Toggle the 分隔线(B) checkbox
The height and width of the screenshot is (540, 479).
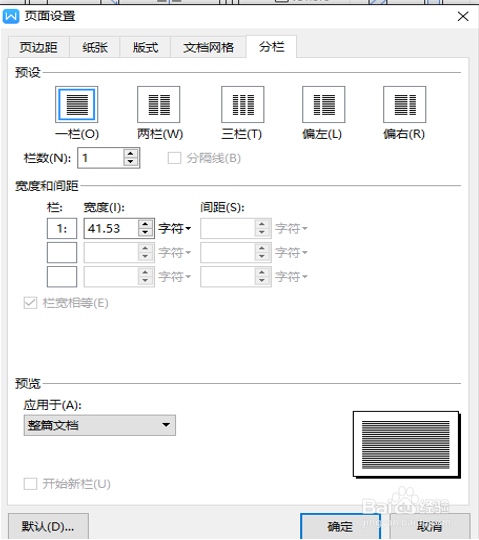click(x=174, y=158)
